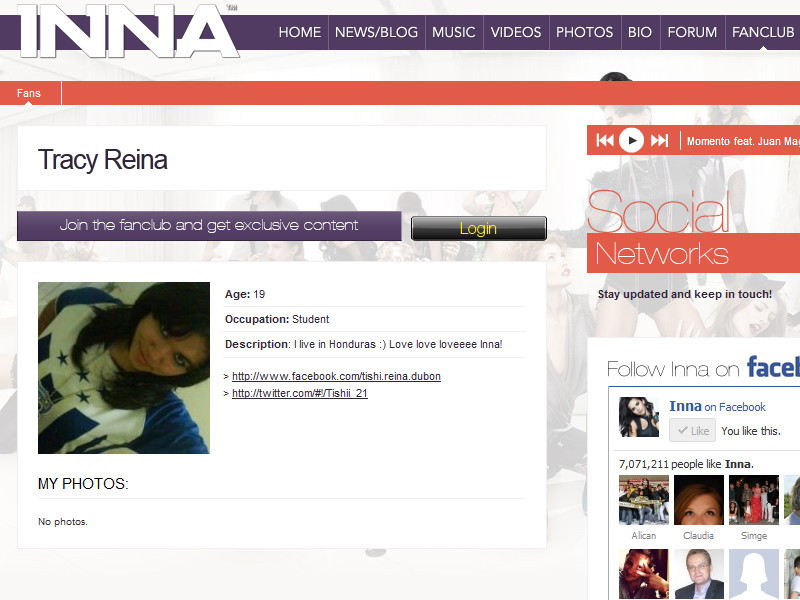Viewport: 800px width, 600px height.
Task: Click the Join the fanclub banner
Action: 209,226
